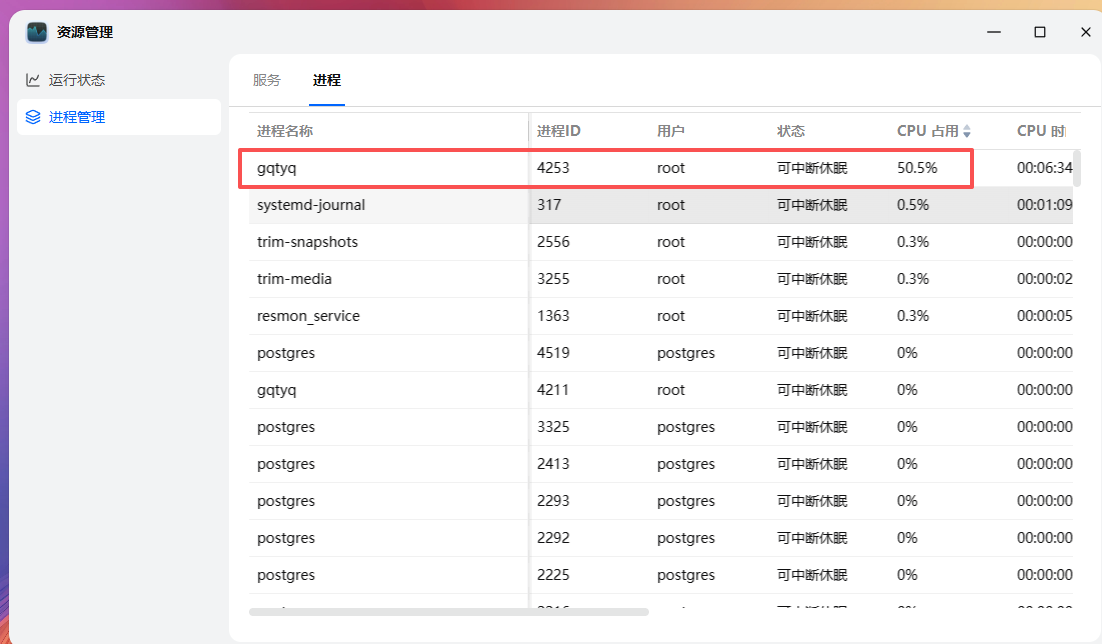Image resolution: width=1102 pixels, height=644 pixels.
Task: Select the postgres process with ID 4519
Action: point(661,353)
